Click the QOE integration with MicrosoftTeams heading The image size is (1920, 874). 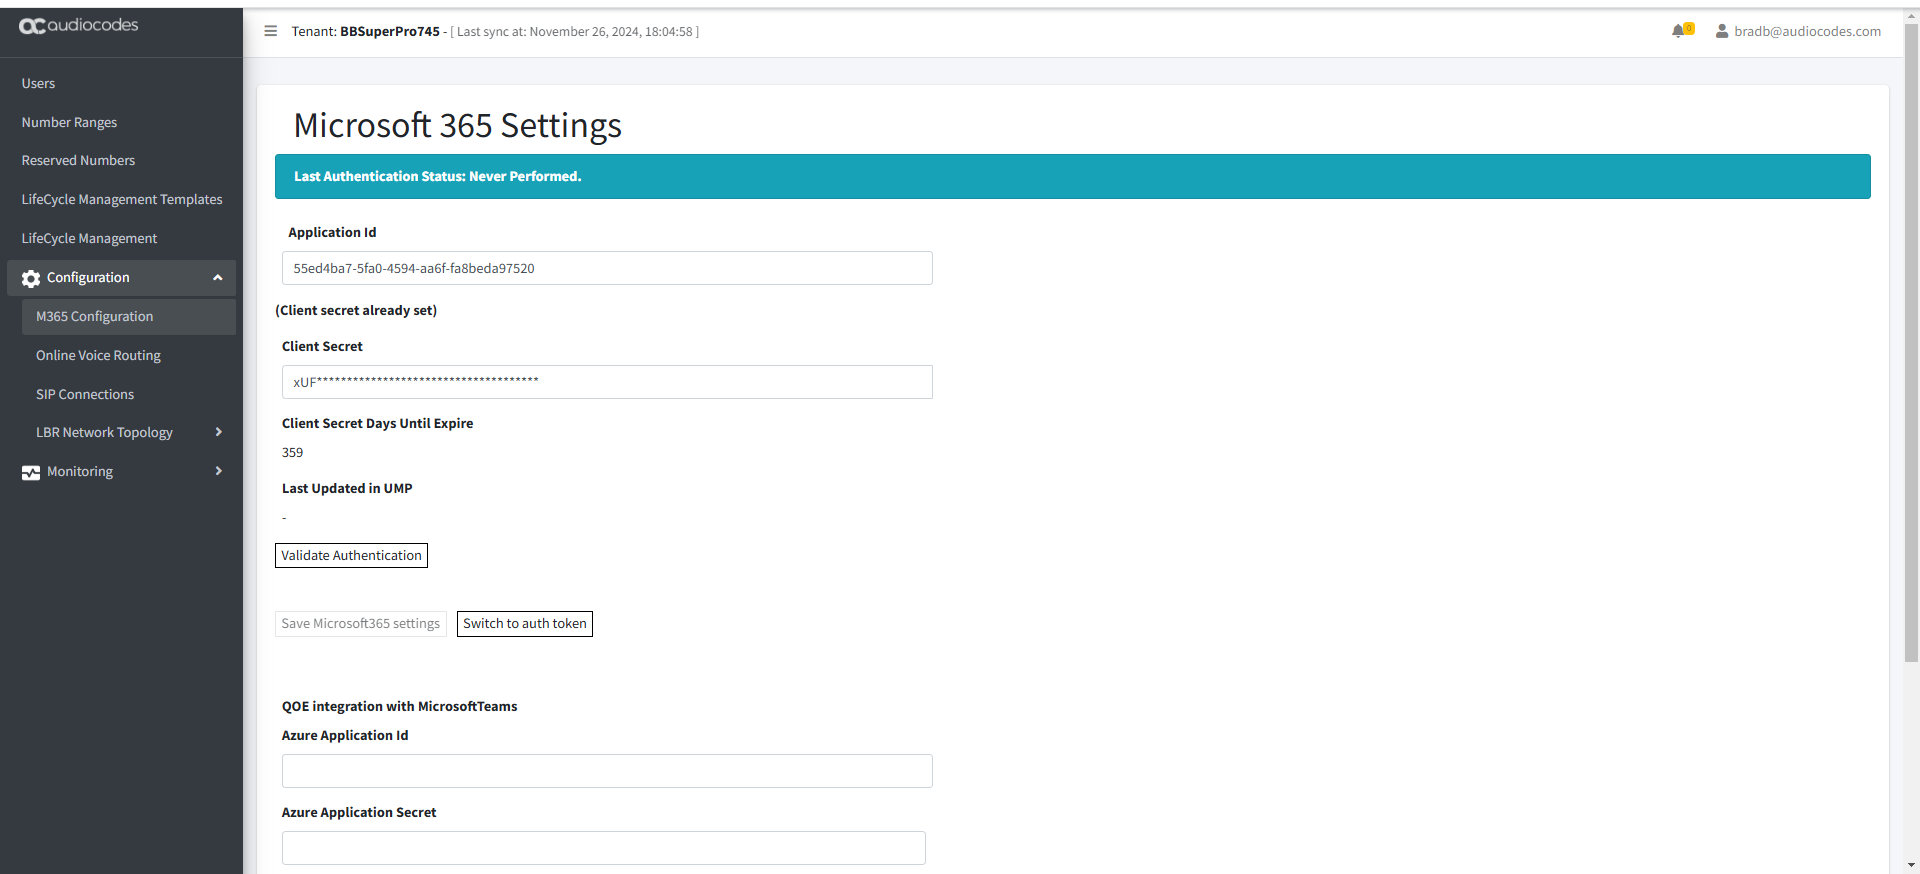coord(399,707)
